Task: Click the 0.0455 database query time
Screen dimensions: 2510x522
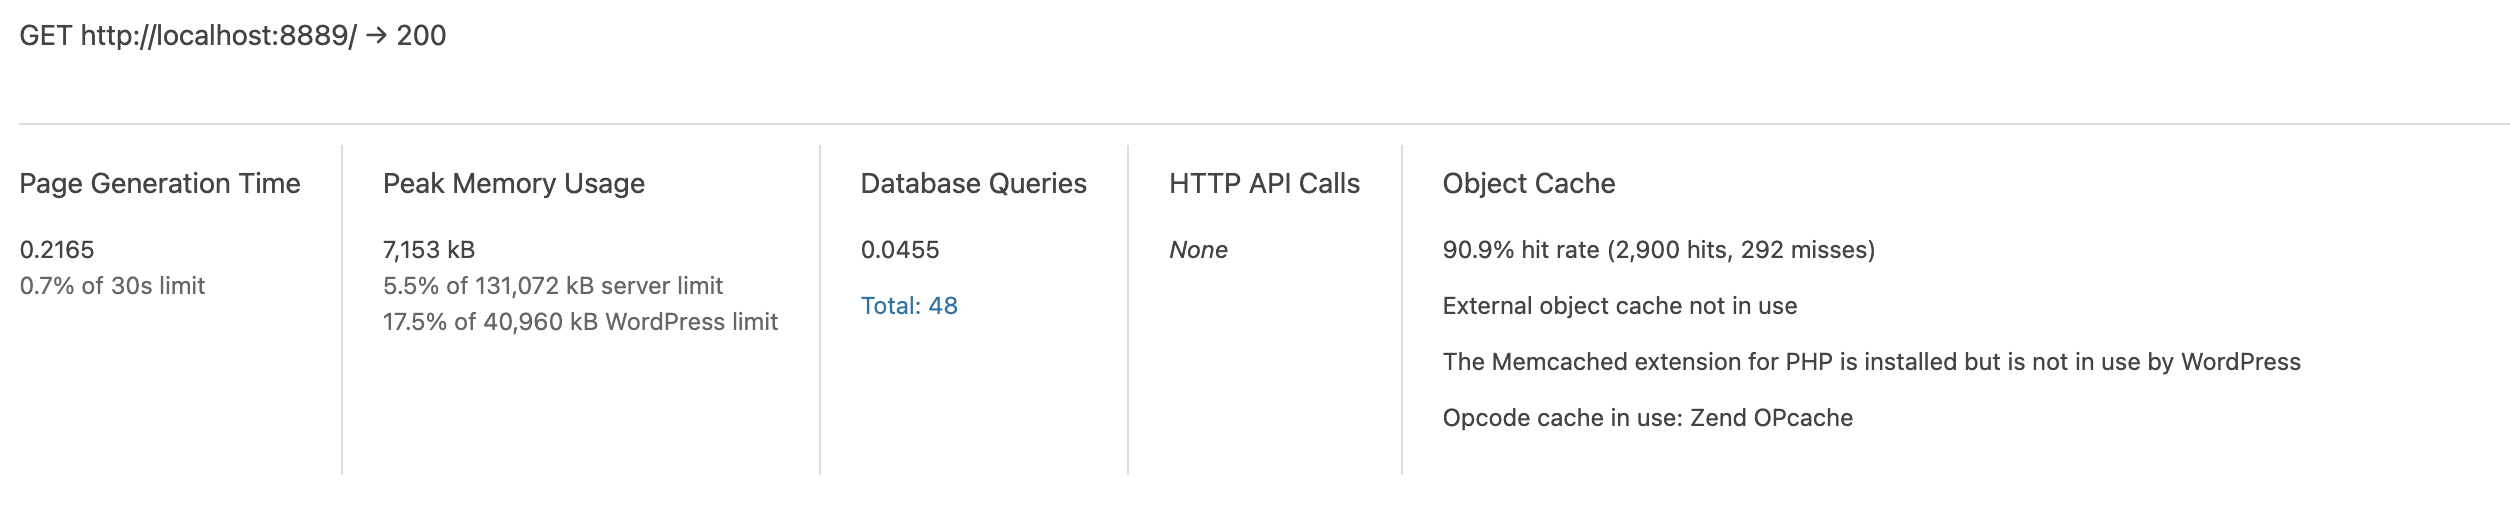Action: tap(900, 250)
